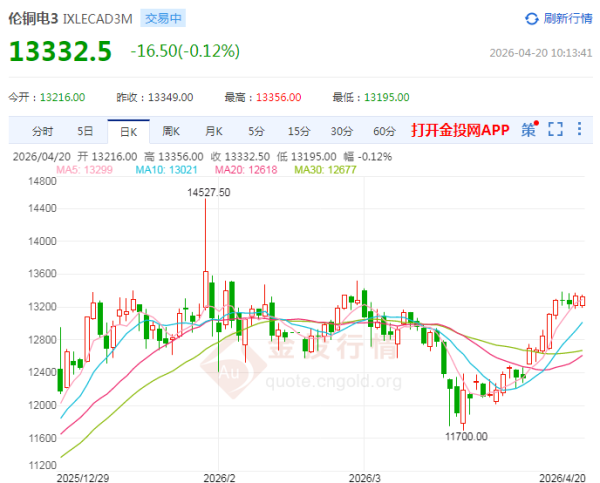Click the change value -16.50(-0.12%)
This screenshot has height=483, width=600.
tap(185, 51)
